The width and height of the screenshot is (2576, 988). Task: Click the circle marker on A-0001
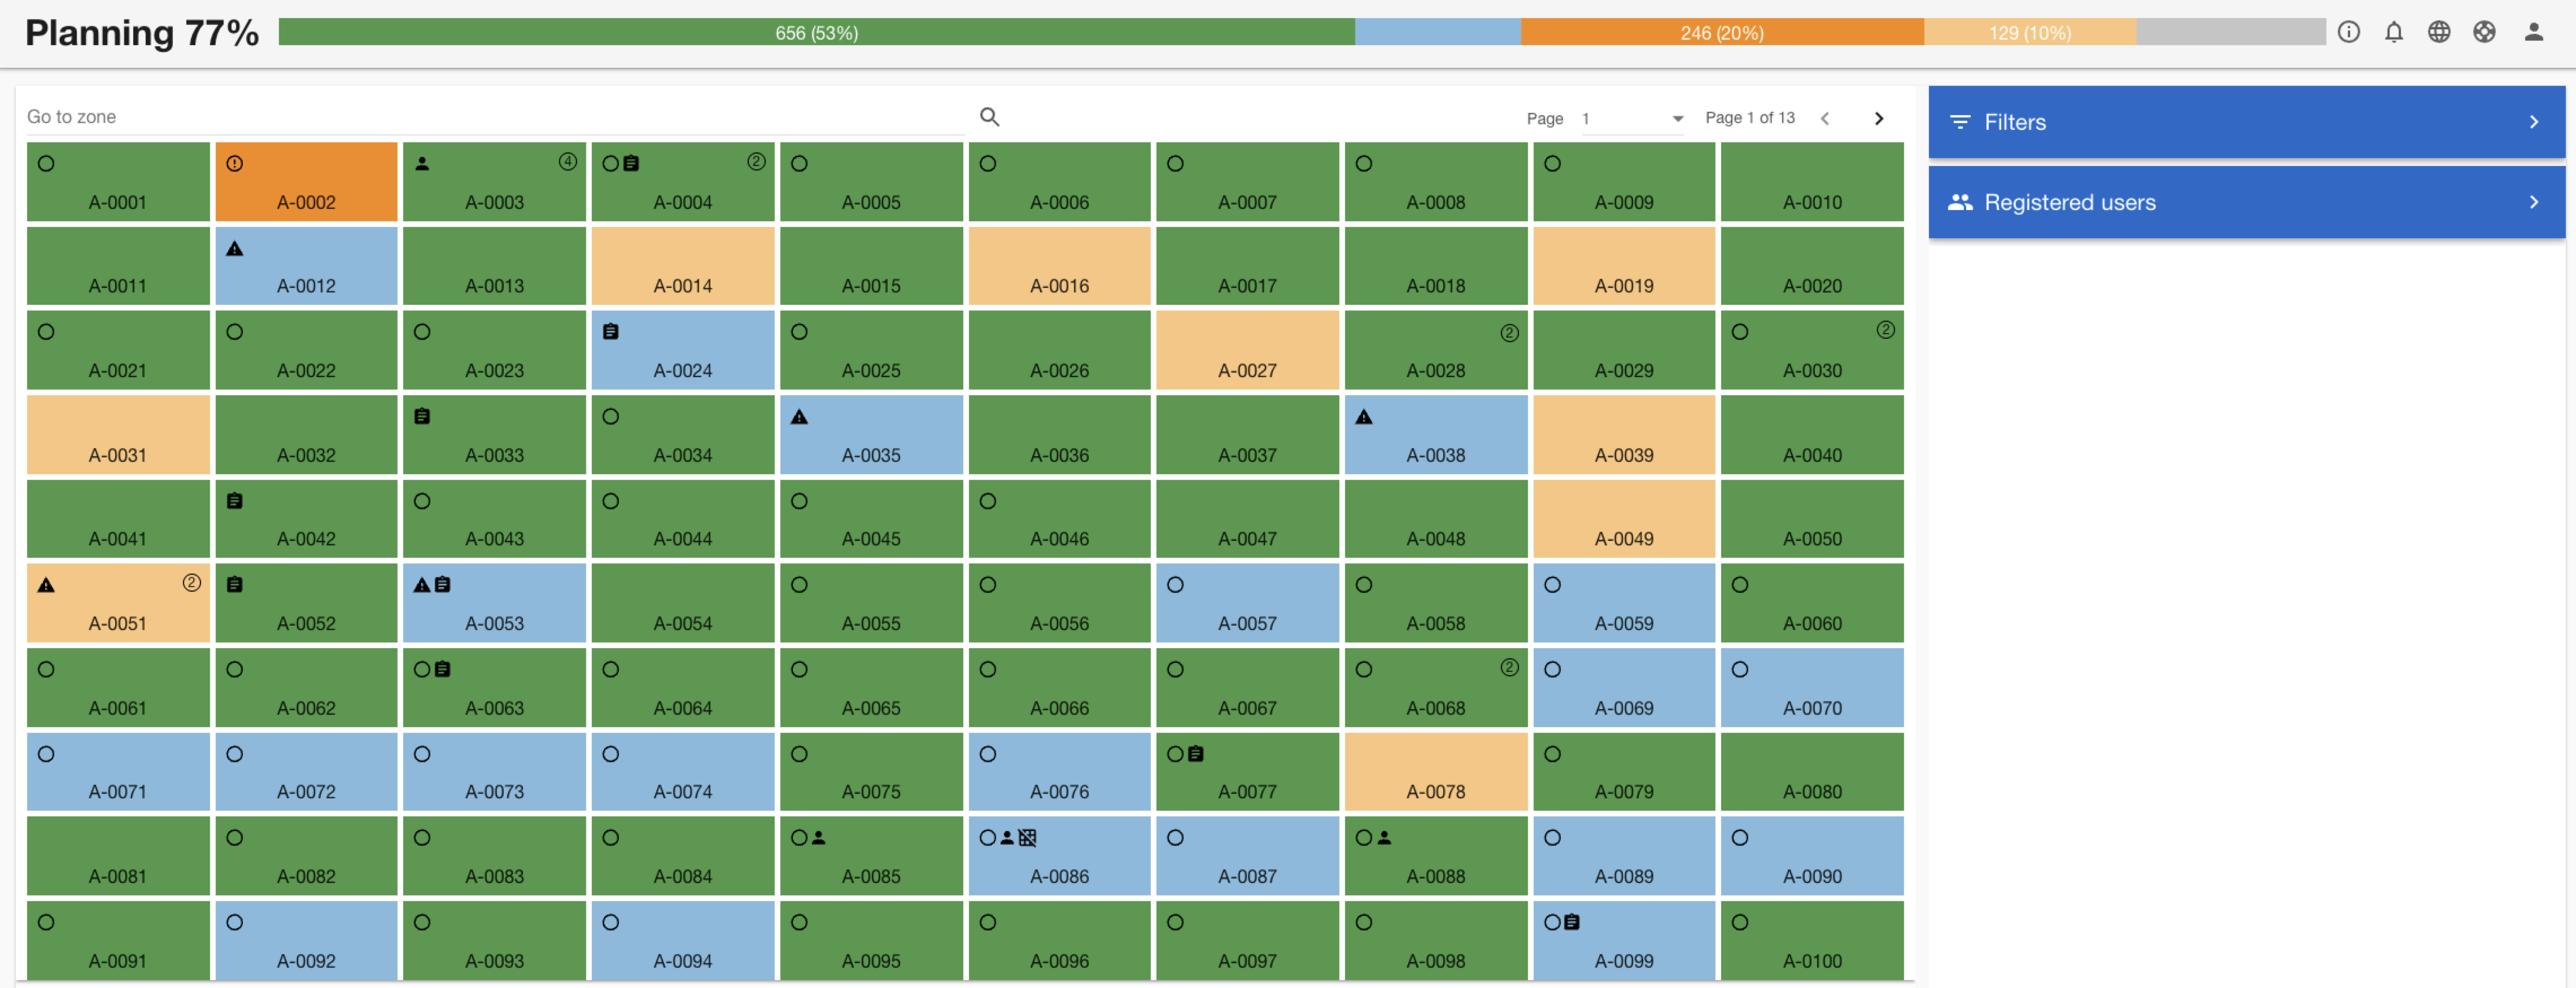[46, 164]
